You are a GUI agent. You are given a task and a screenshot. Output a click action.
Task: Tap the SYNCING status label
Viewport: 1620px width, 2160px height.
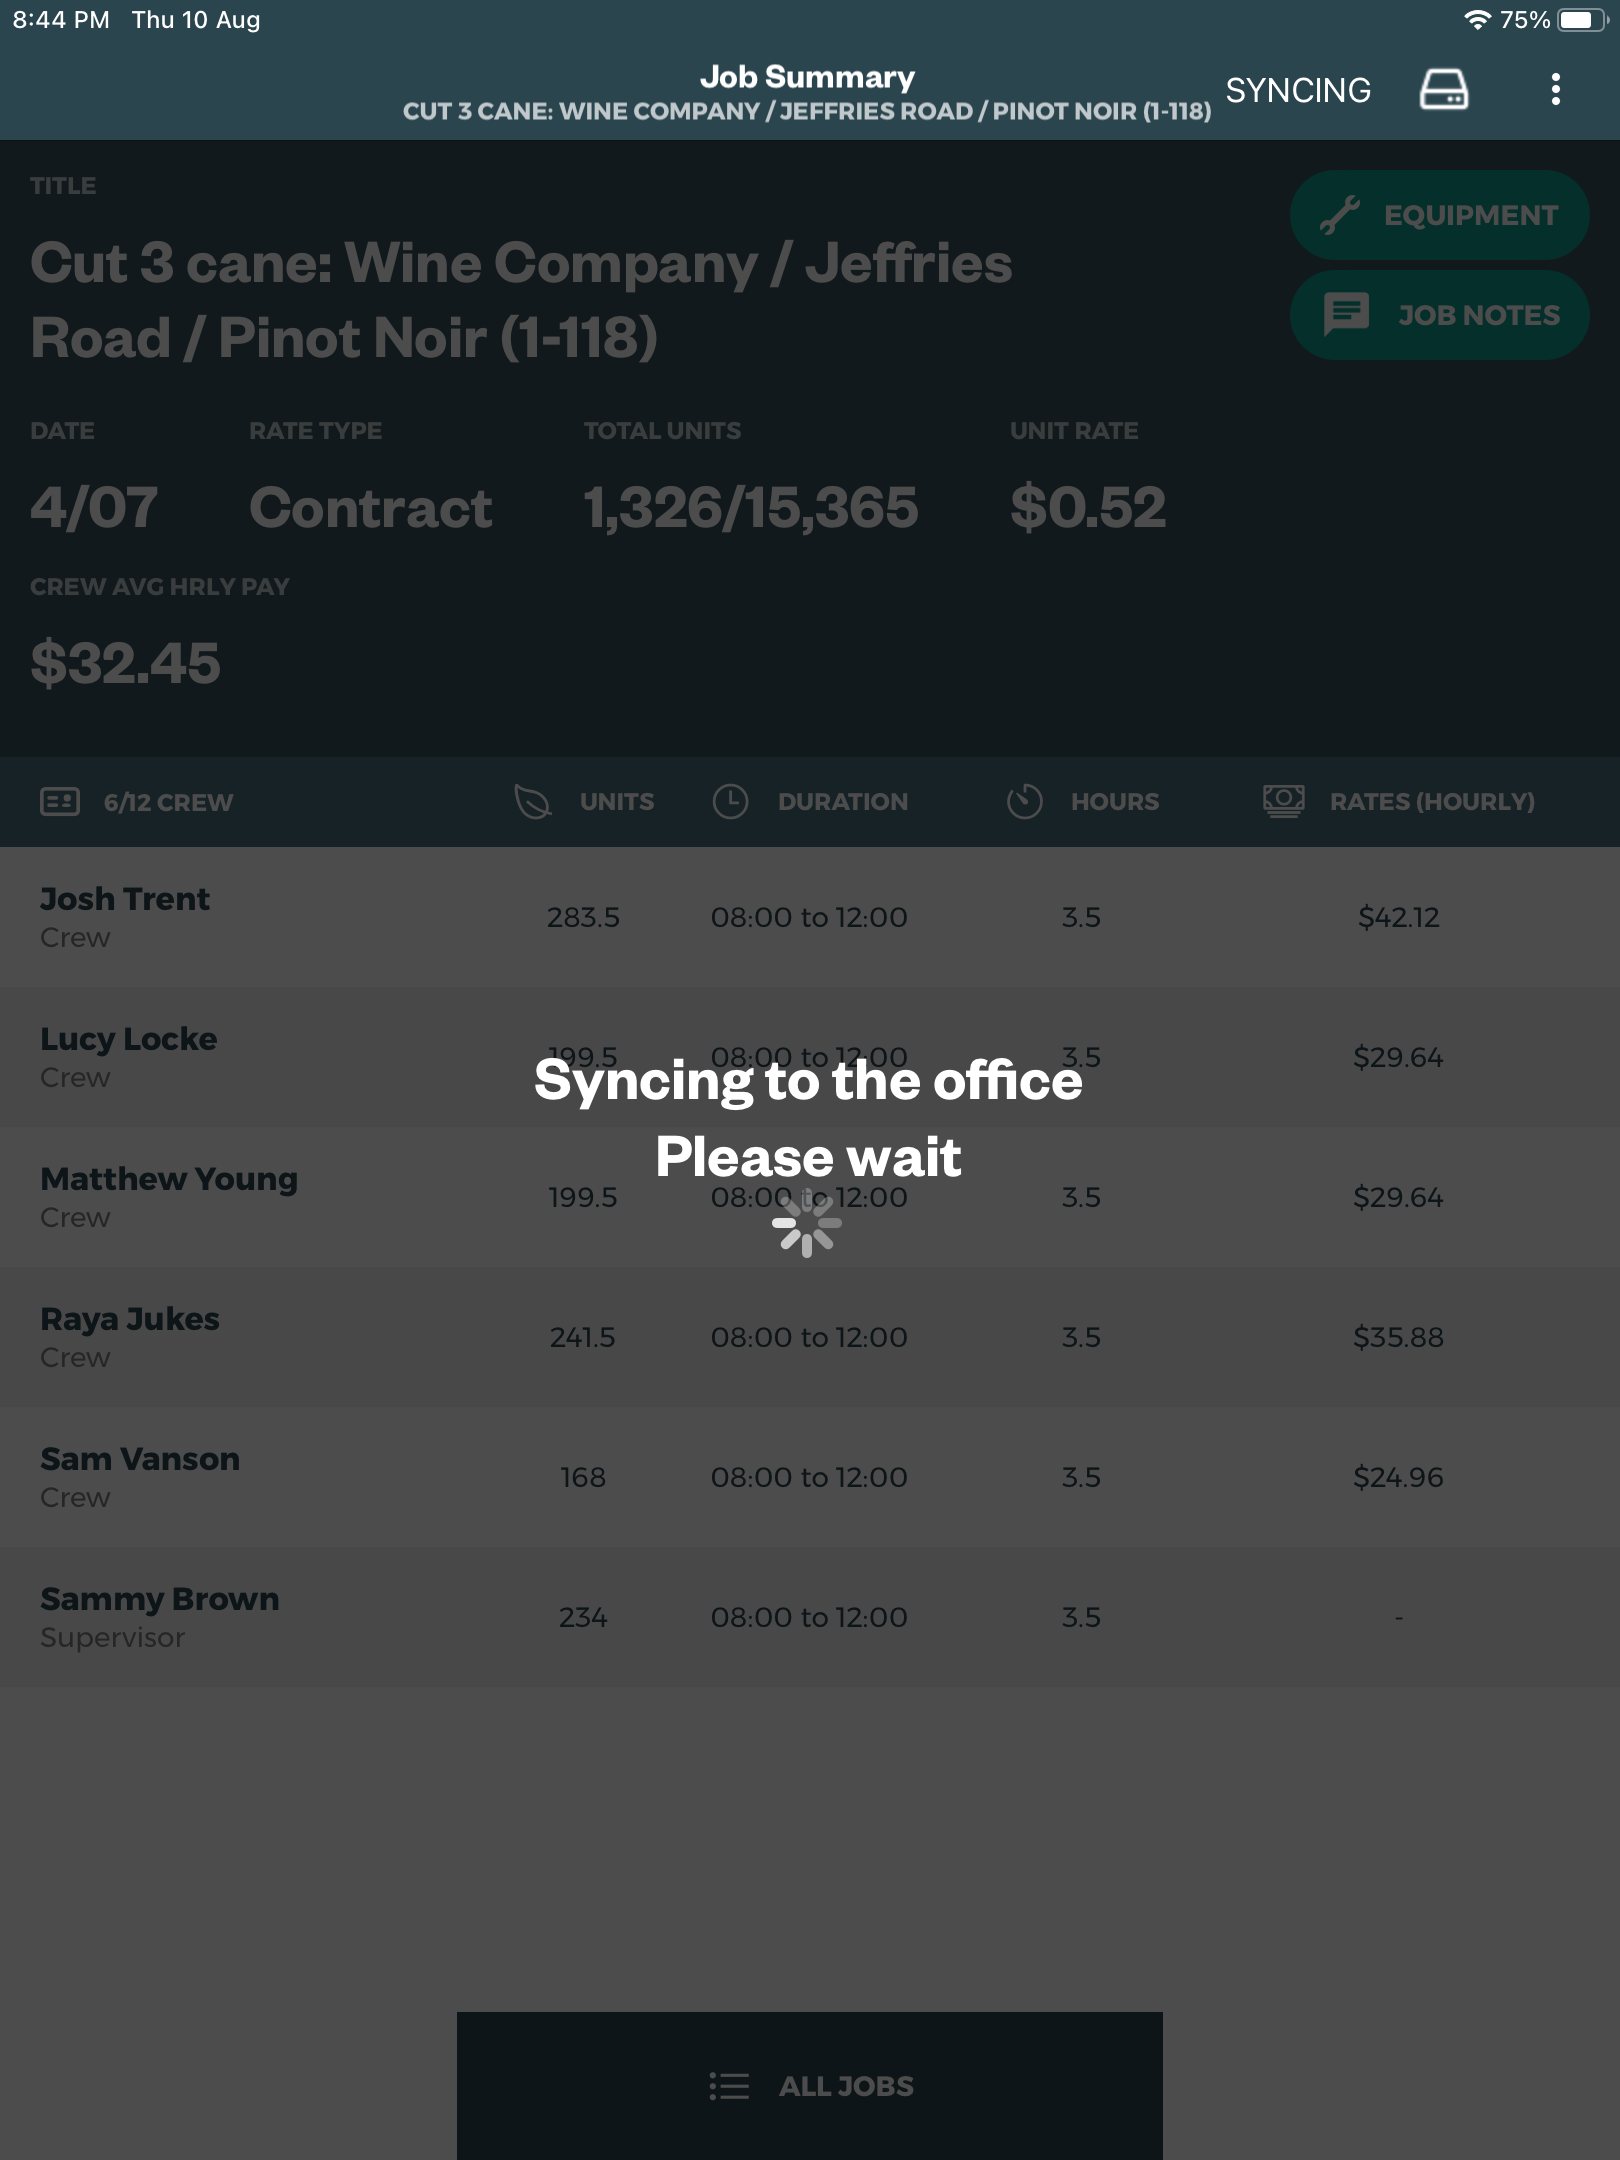(x=1298, y=90)
